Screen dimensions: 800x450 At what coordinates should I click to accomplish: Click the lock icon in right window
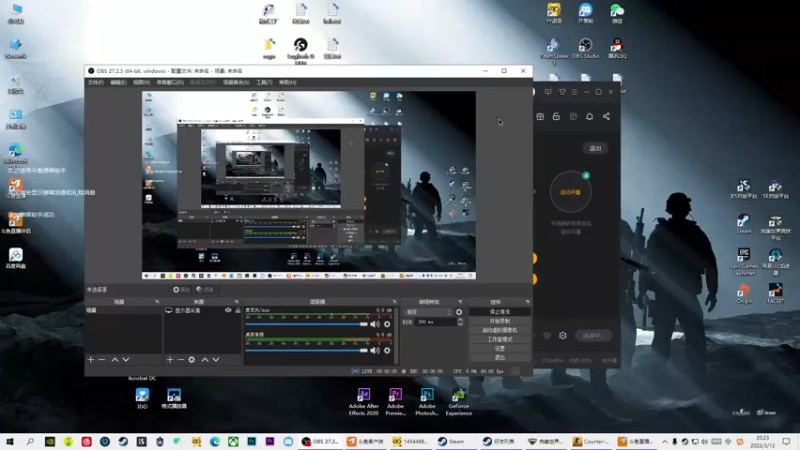coord(556,116)
